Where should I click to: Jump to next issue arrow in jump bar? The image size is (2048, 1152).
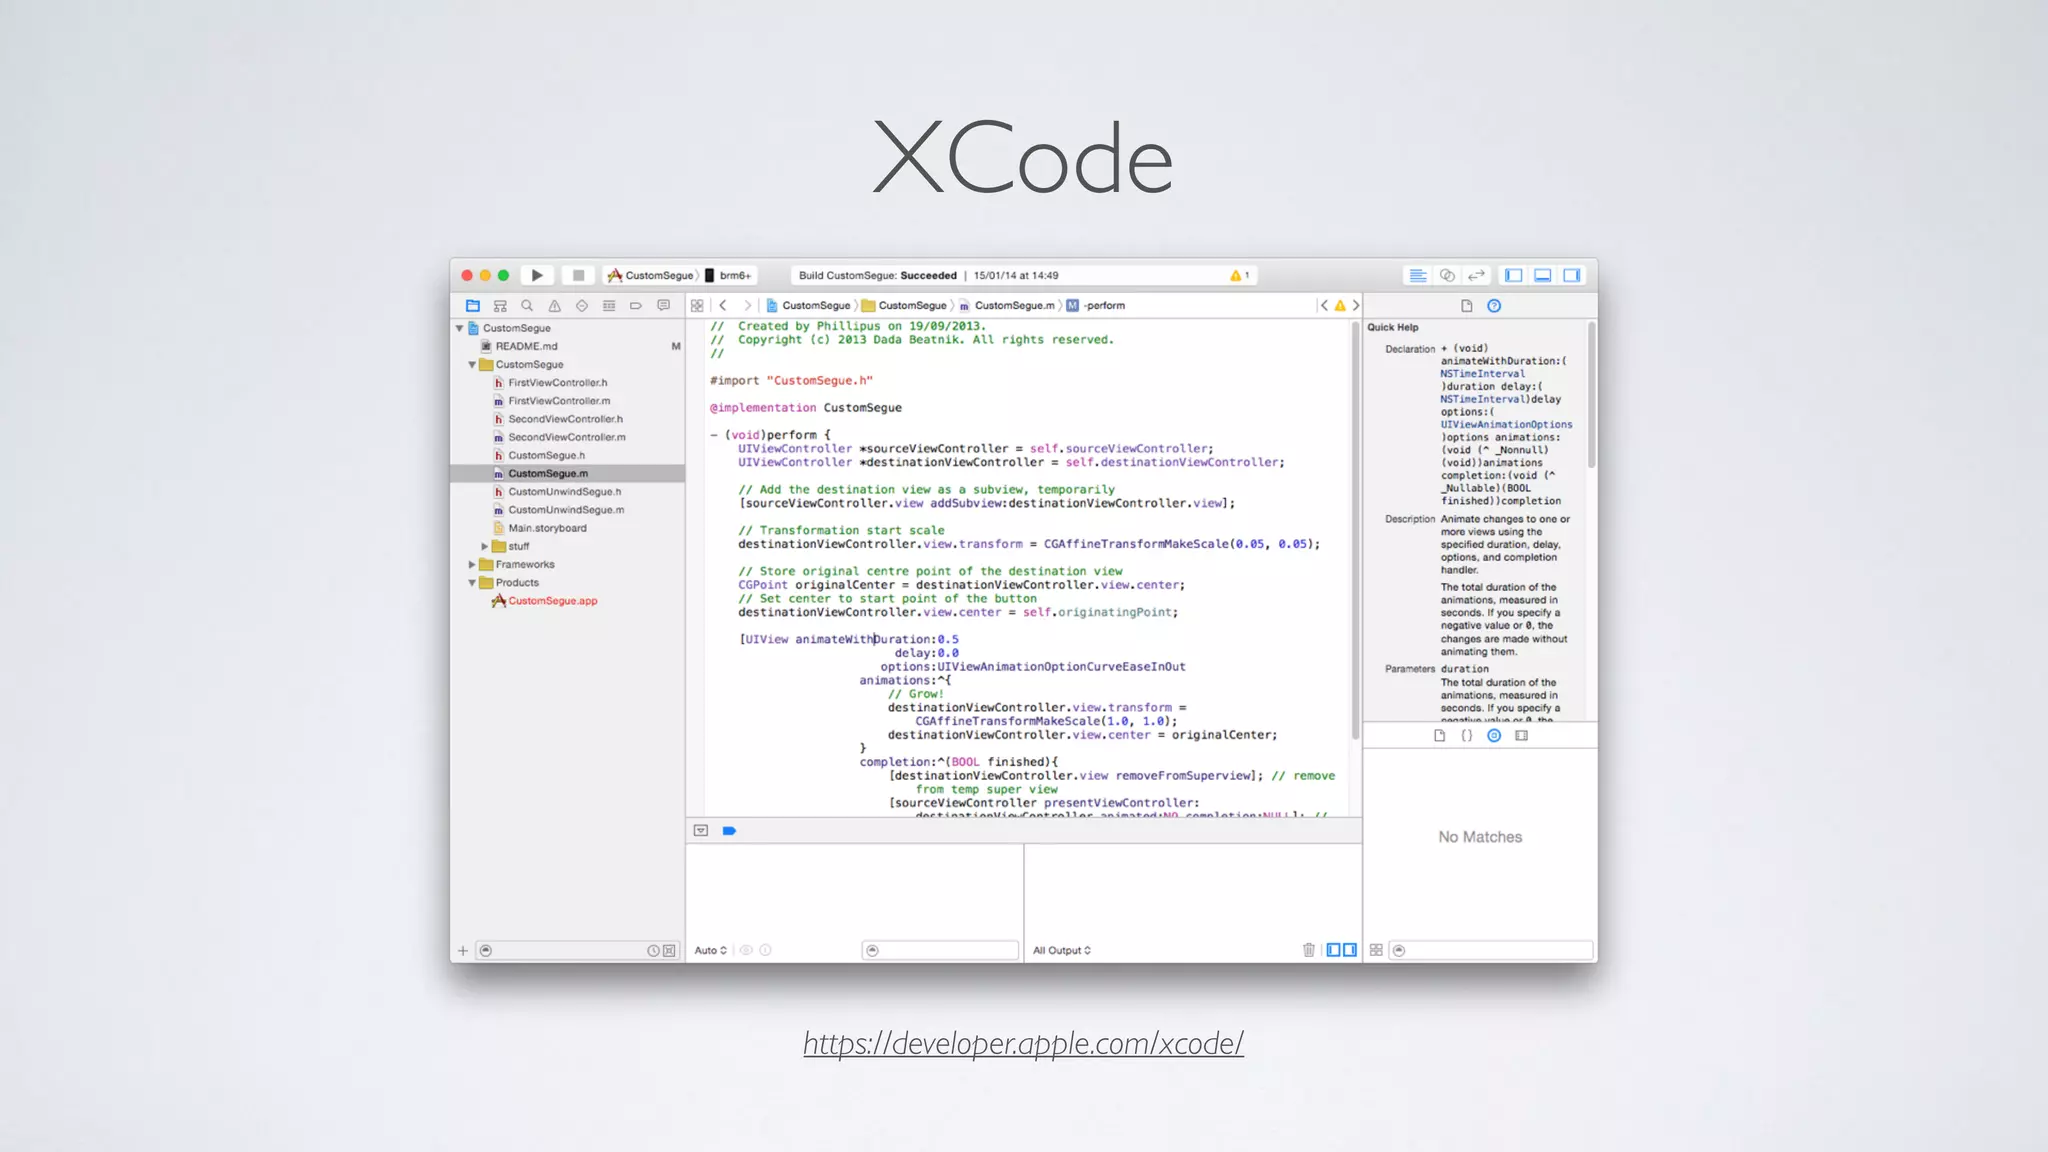[1356, 306]
